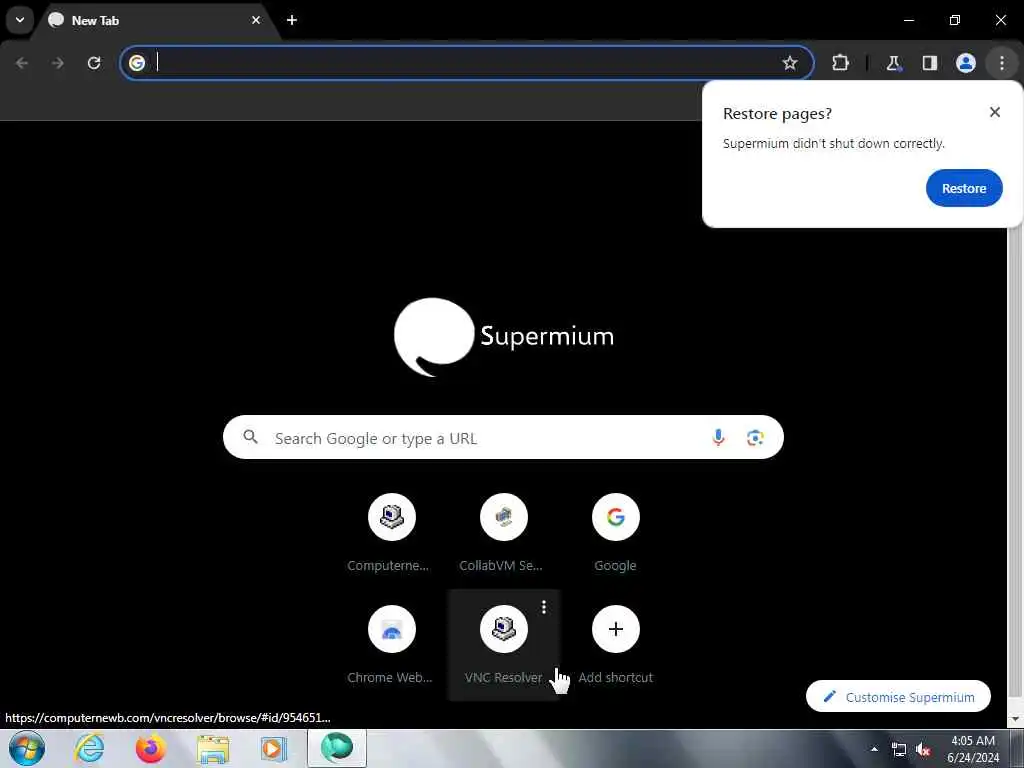Launch Firefox from taskbar

151,748
